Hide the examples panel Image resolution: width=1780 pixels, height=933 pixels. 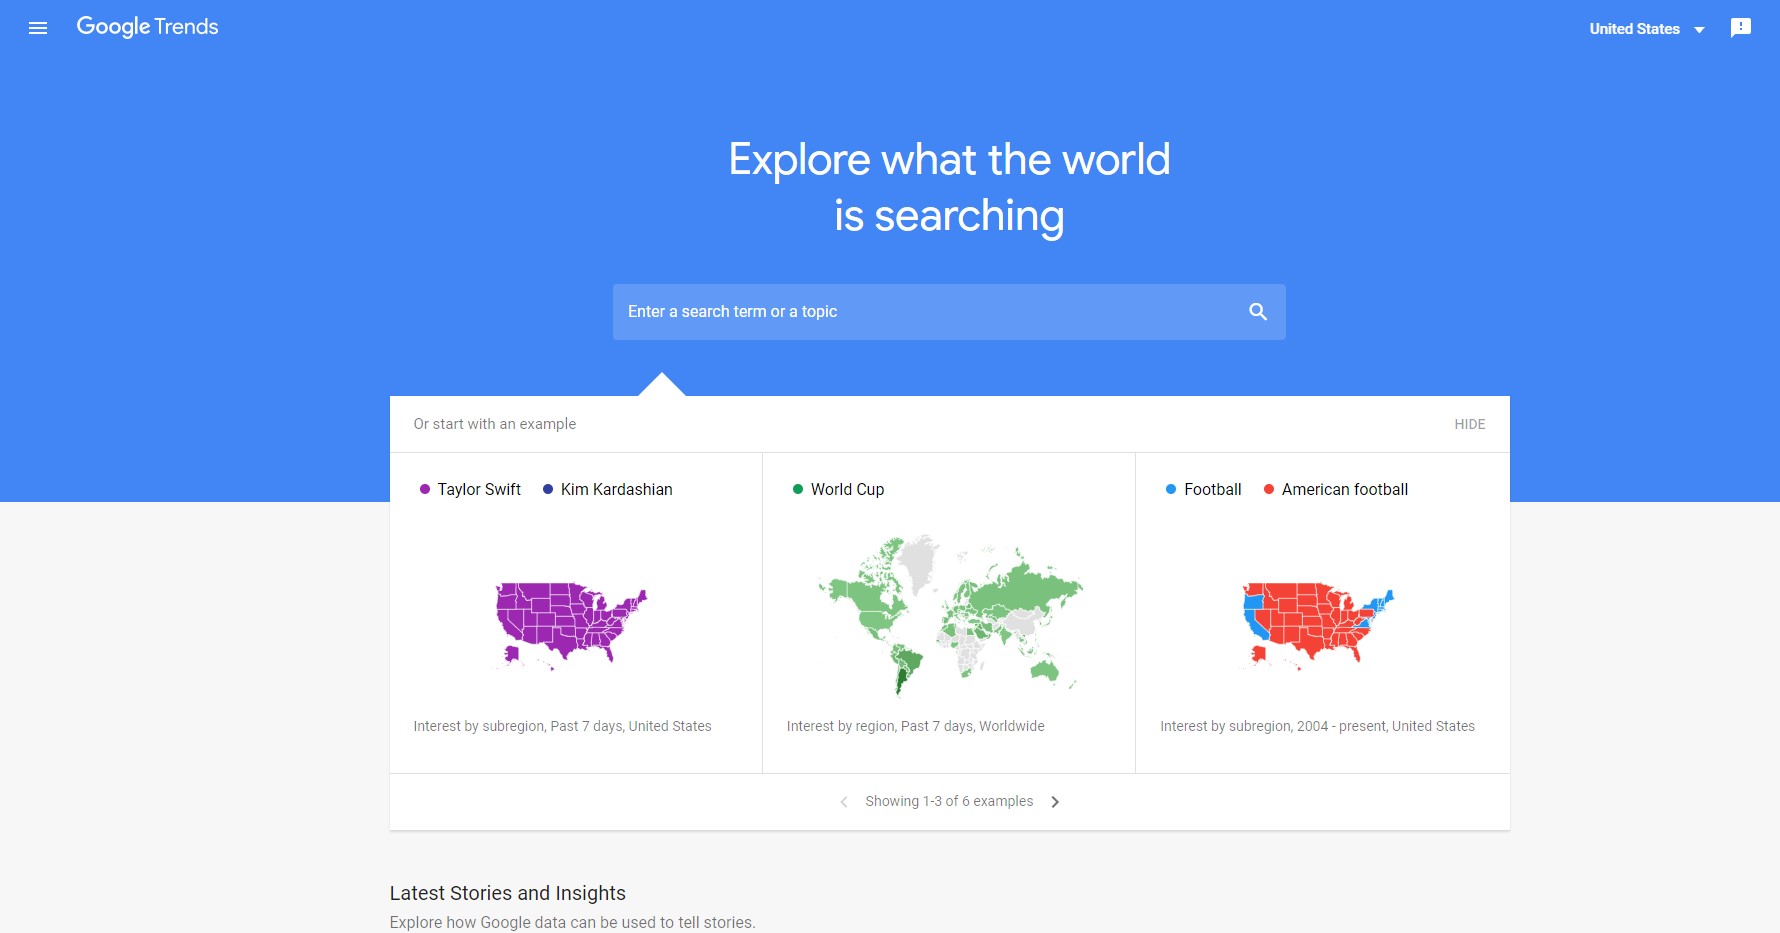[1469, 424]
